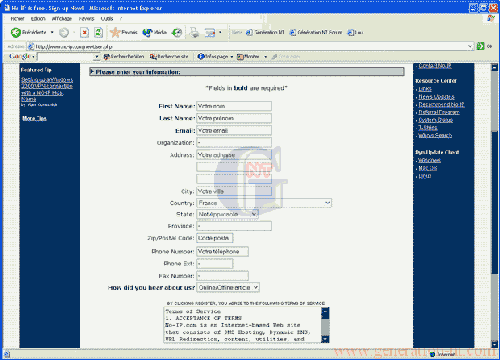Click the green Go arrow beside address bar

tap(480, 46)
